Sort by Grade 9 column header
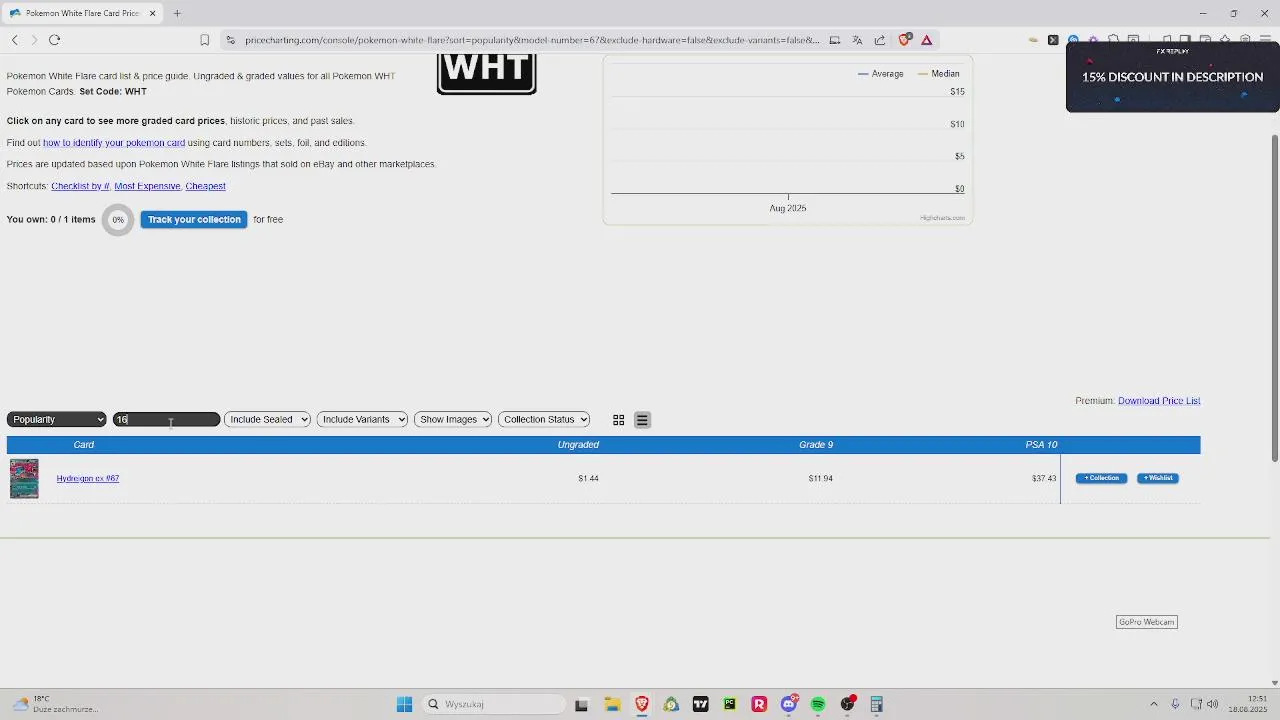 pos(816,445)
